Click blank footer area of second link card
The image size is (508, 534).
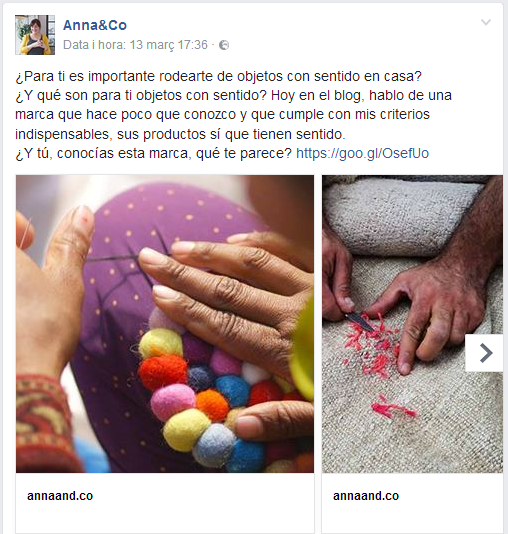tap(412, 519)
